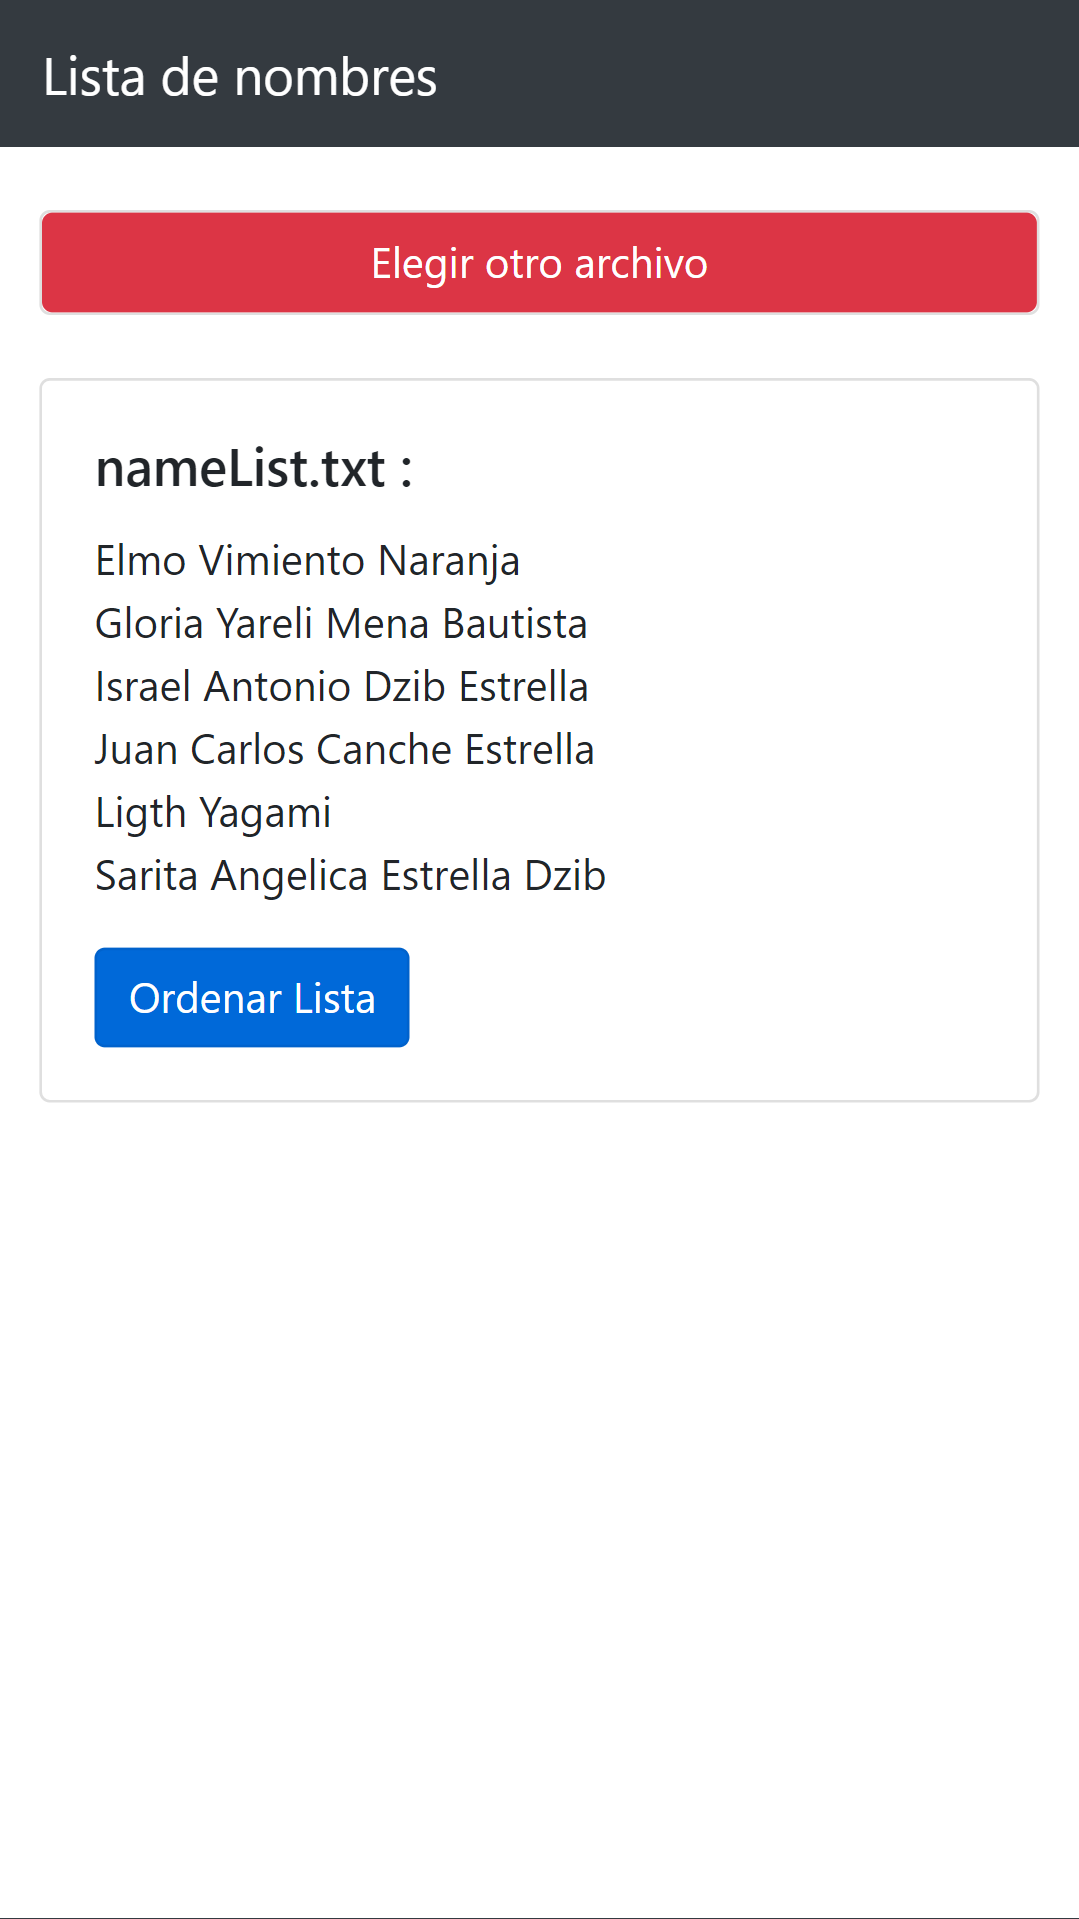
Task: Click the "Lista de nombres" header title
Action: [x=240, y=77]
